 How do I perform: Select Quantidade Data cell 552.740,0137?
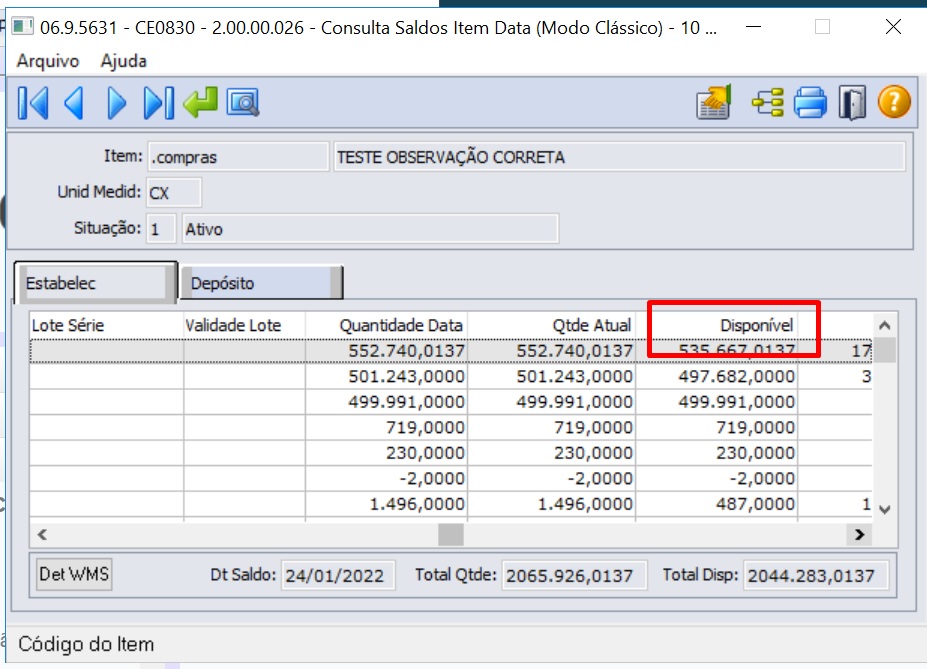(386, 351)
